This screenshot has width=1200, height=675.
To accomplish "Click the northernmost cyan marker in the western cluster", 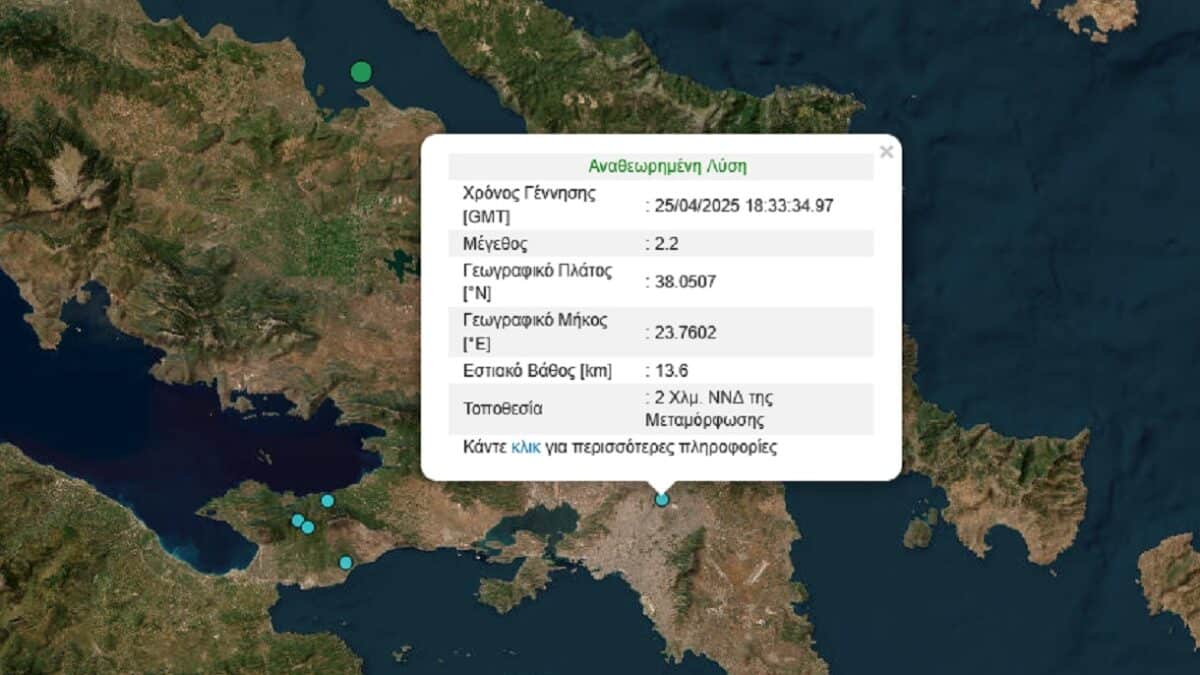I will [x=327, y=500].
